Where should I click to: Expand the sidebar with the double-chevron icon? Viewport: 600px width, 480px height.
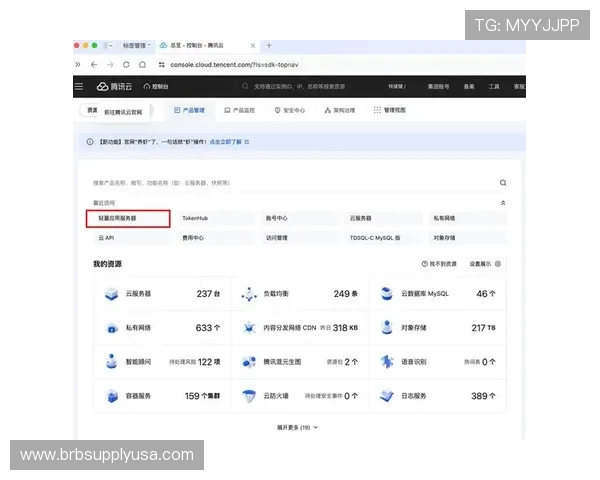(x=78, y=65)
